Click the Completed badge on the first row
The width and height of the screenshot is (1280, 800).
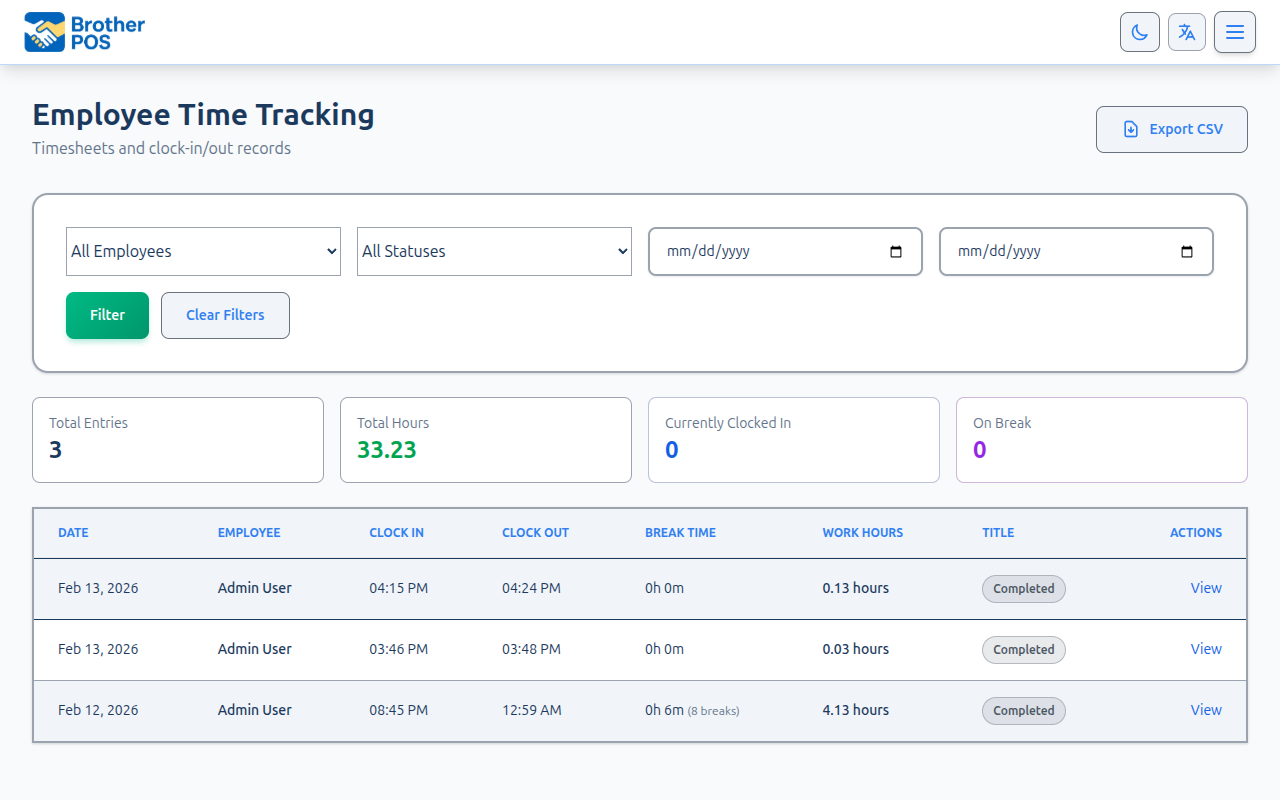(x=1023, y=589)
